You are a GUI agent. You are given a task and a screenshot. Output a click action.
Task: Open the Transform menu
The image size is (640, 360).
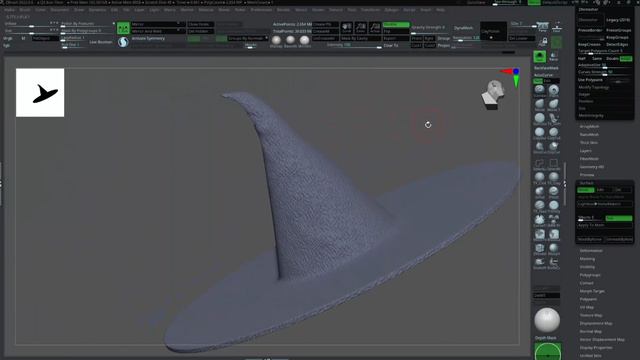[x=370, y=10]
